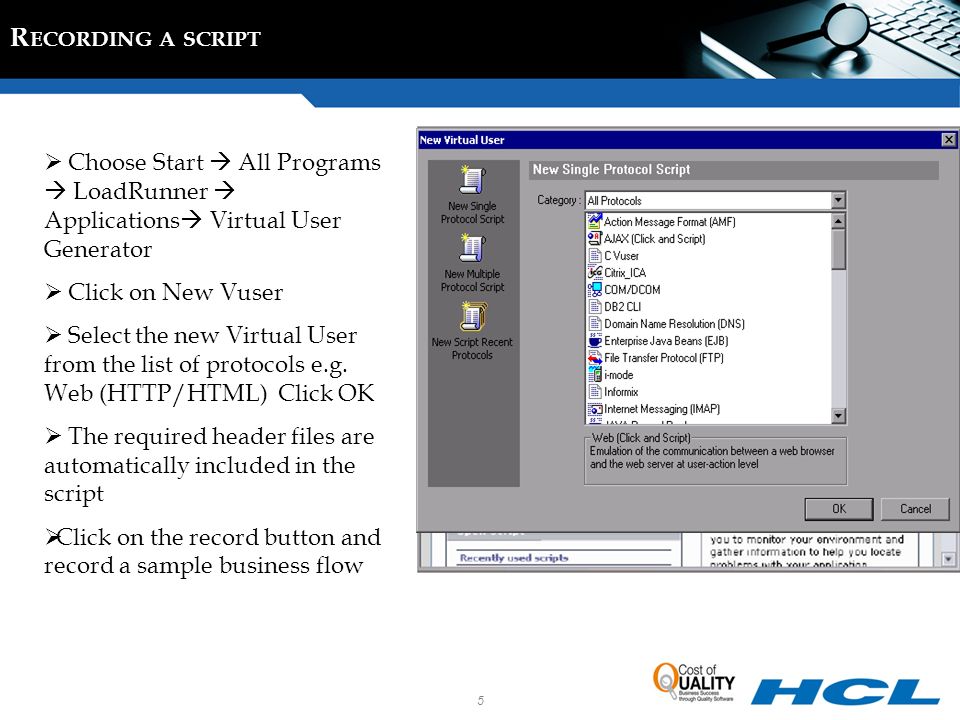Image resolution: width=960 pixels, height=720 pixels.
Task: Click the AJAX (Click and Script) icon
Action: pos(594,238)
